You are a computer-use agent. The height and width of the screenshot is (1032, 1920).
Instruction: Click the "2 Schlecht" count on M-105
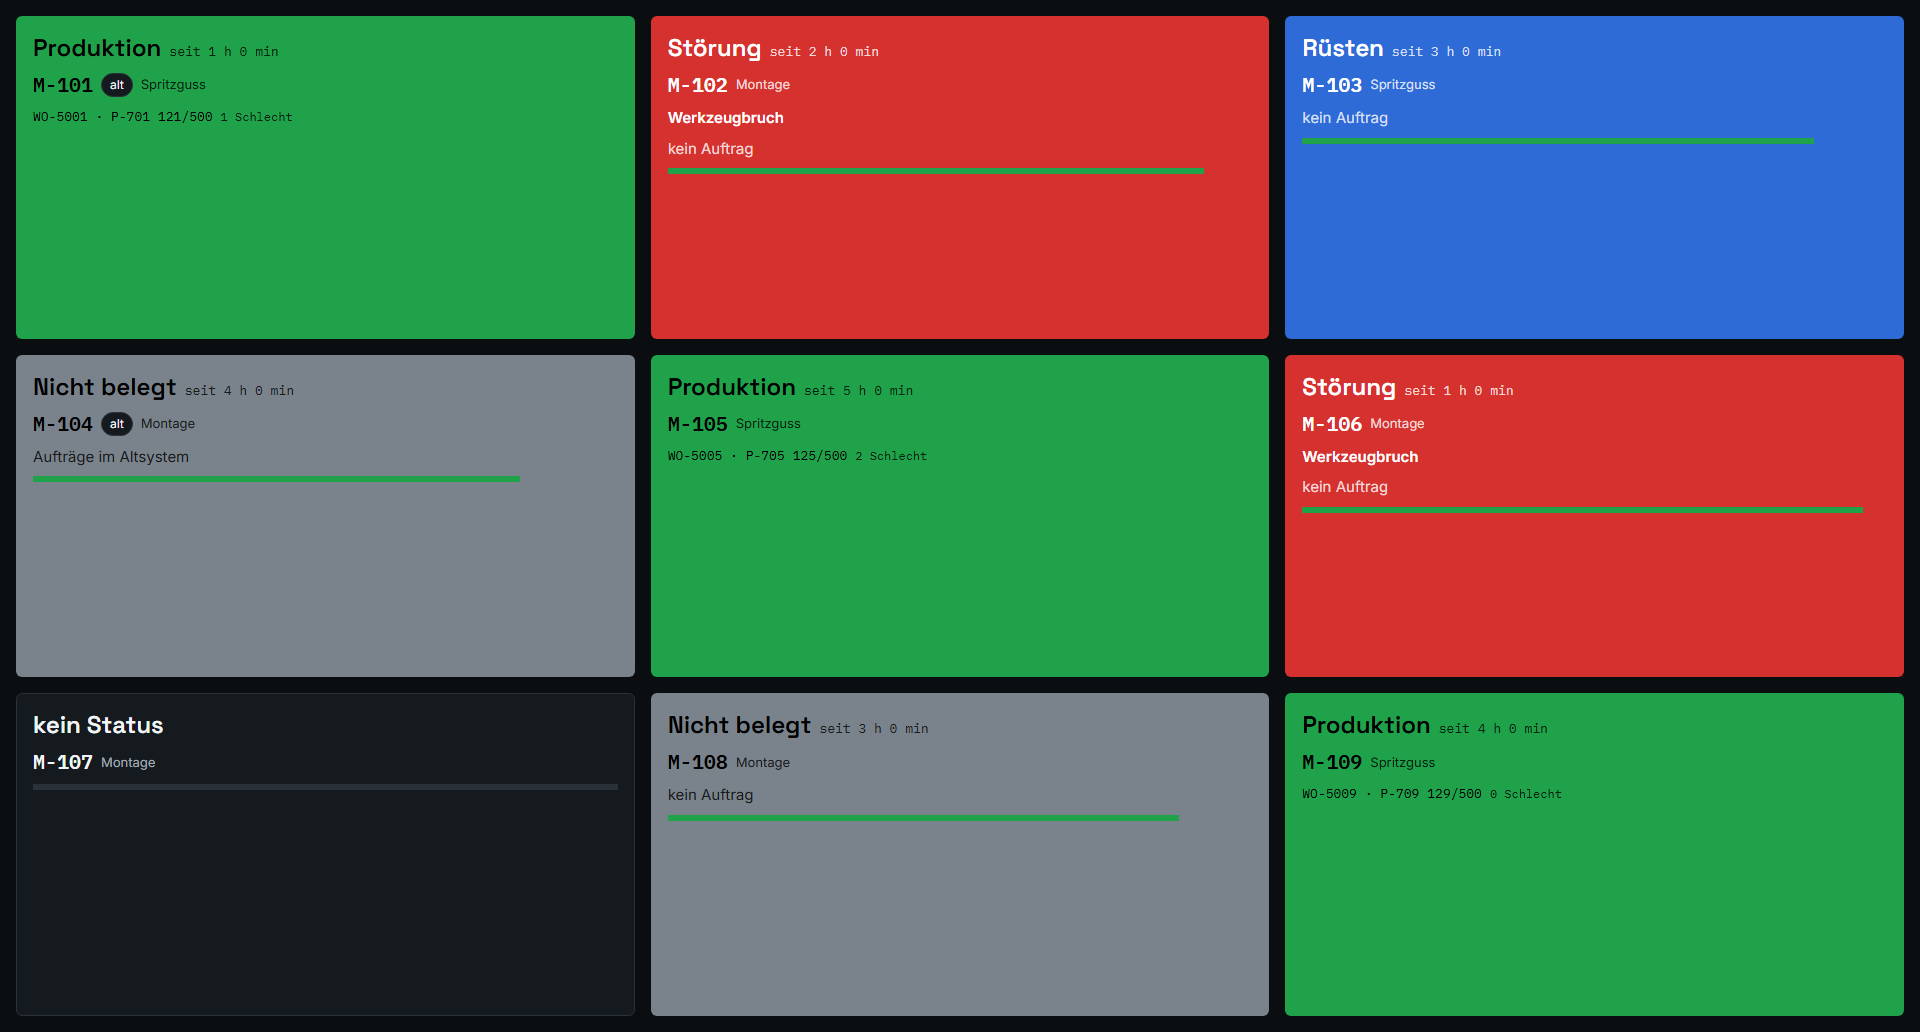pos(891,456)
